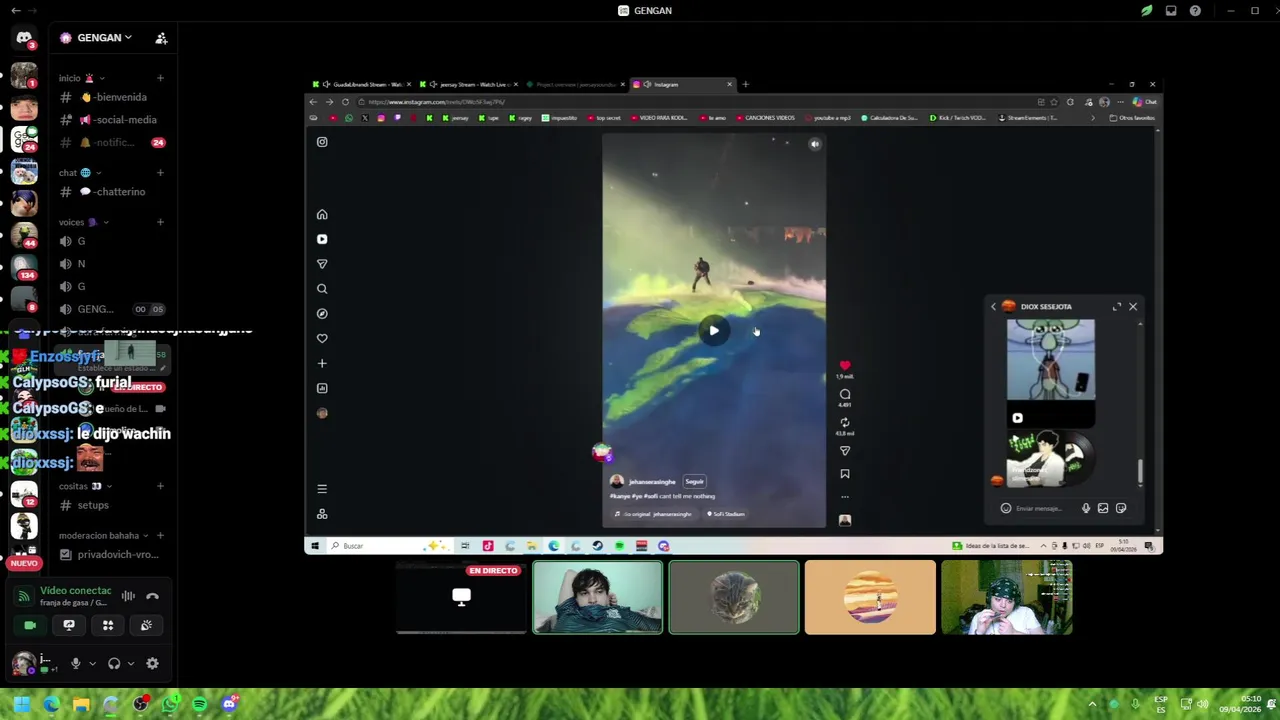Open headphone output options arrow
This screenshot has height=720, width=1280.
coord(131,663)
